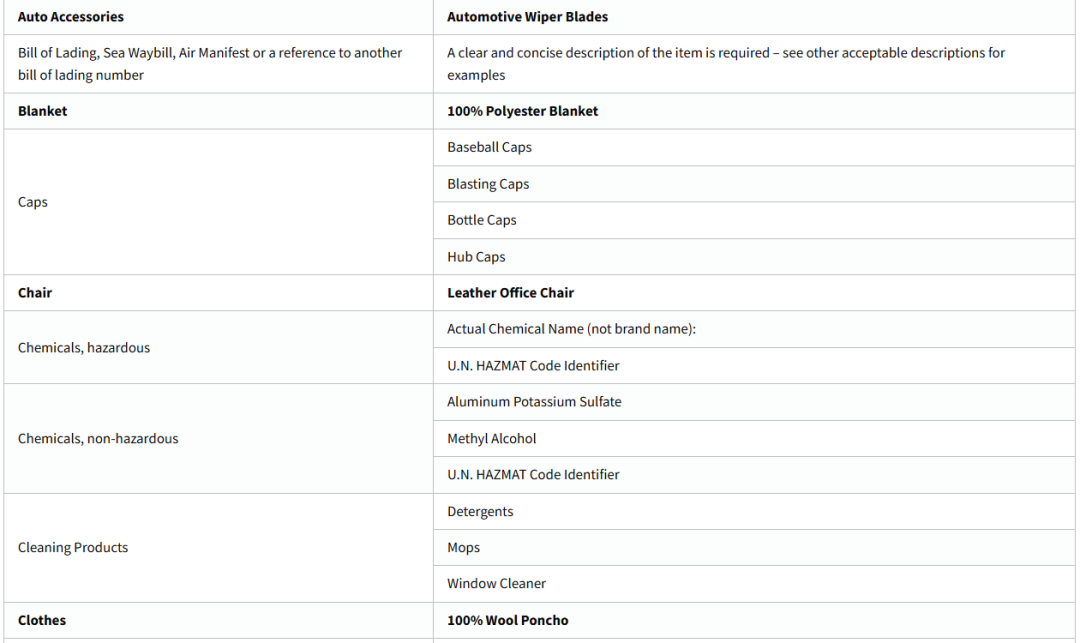
Task: Click the Chemicals, non-hazardous category cell
Action: click(x=98, y=438)
